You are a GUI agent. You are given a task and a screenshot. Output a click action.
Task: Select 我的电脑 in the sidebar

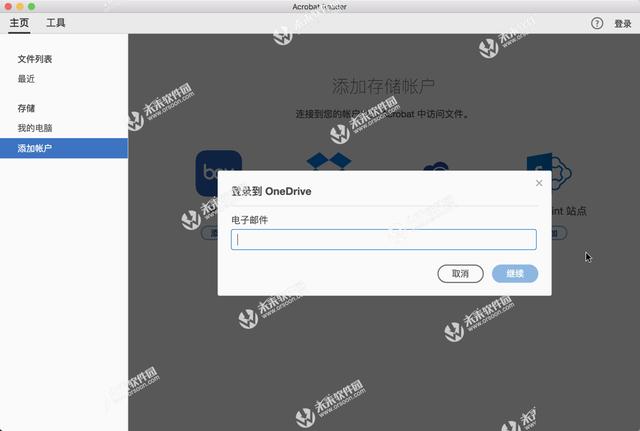point(35,128)
